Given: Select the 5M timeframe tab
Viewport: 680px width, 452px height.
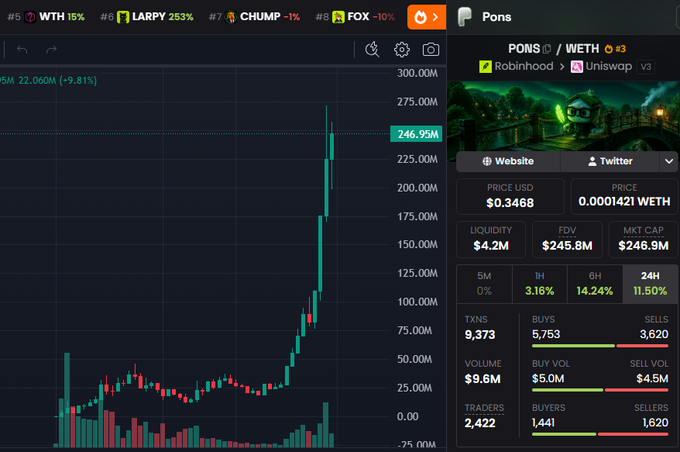Looking at the screenshot, I should click(x=484, y=284).
